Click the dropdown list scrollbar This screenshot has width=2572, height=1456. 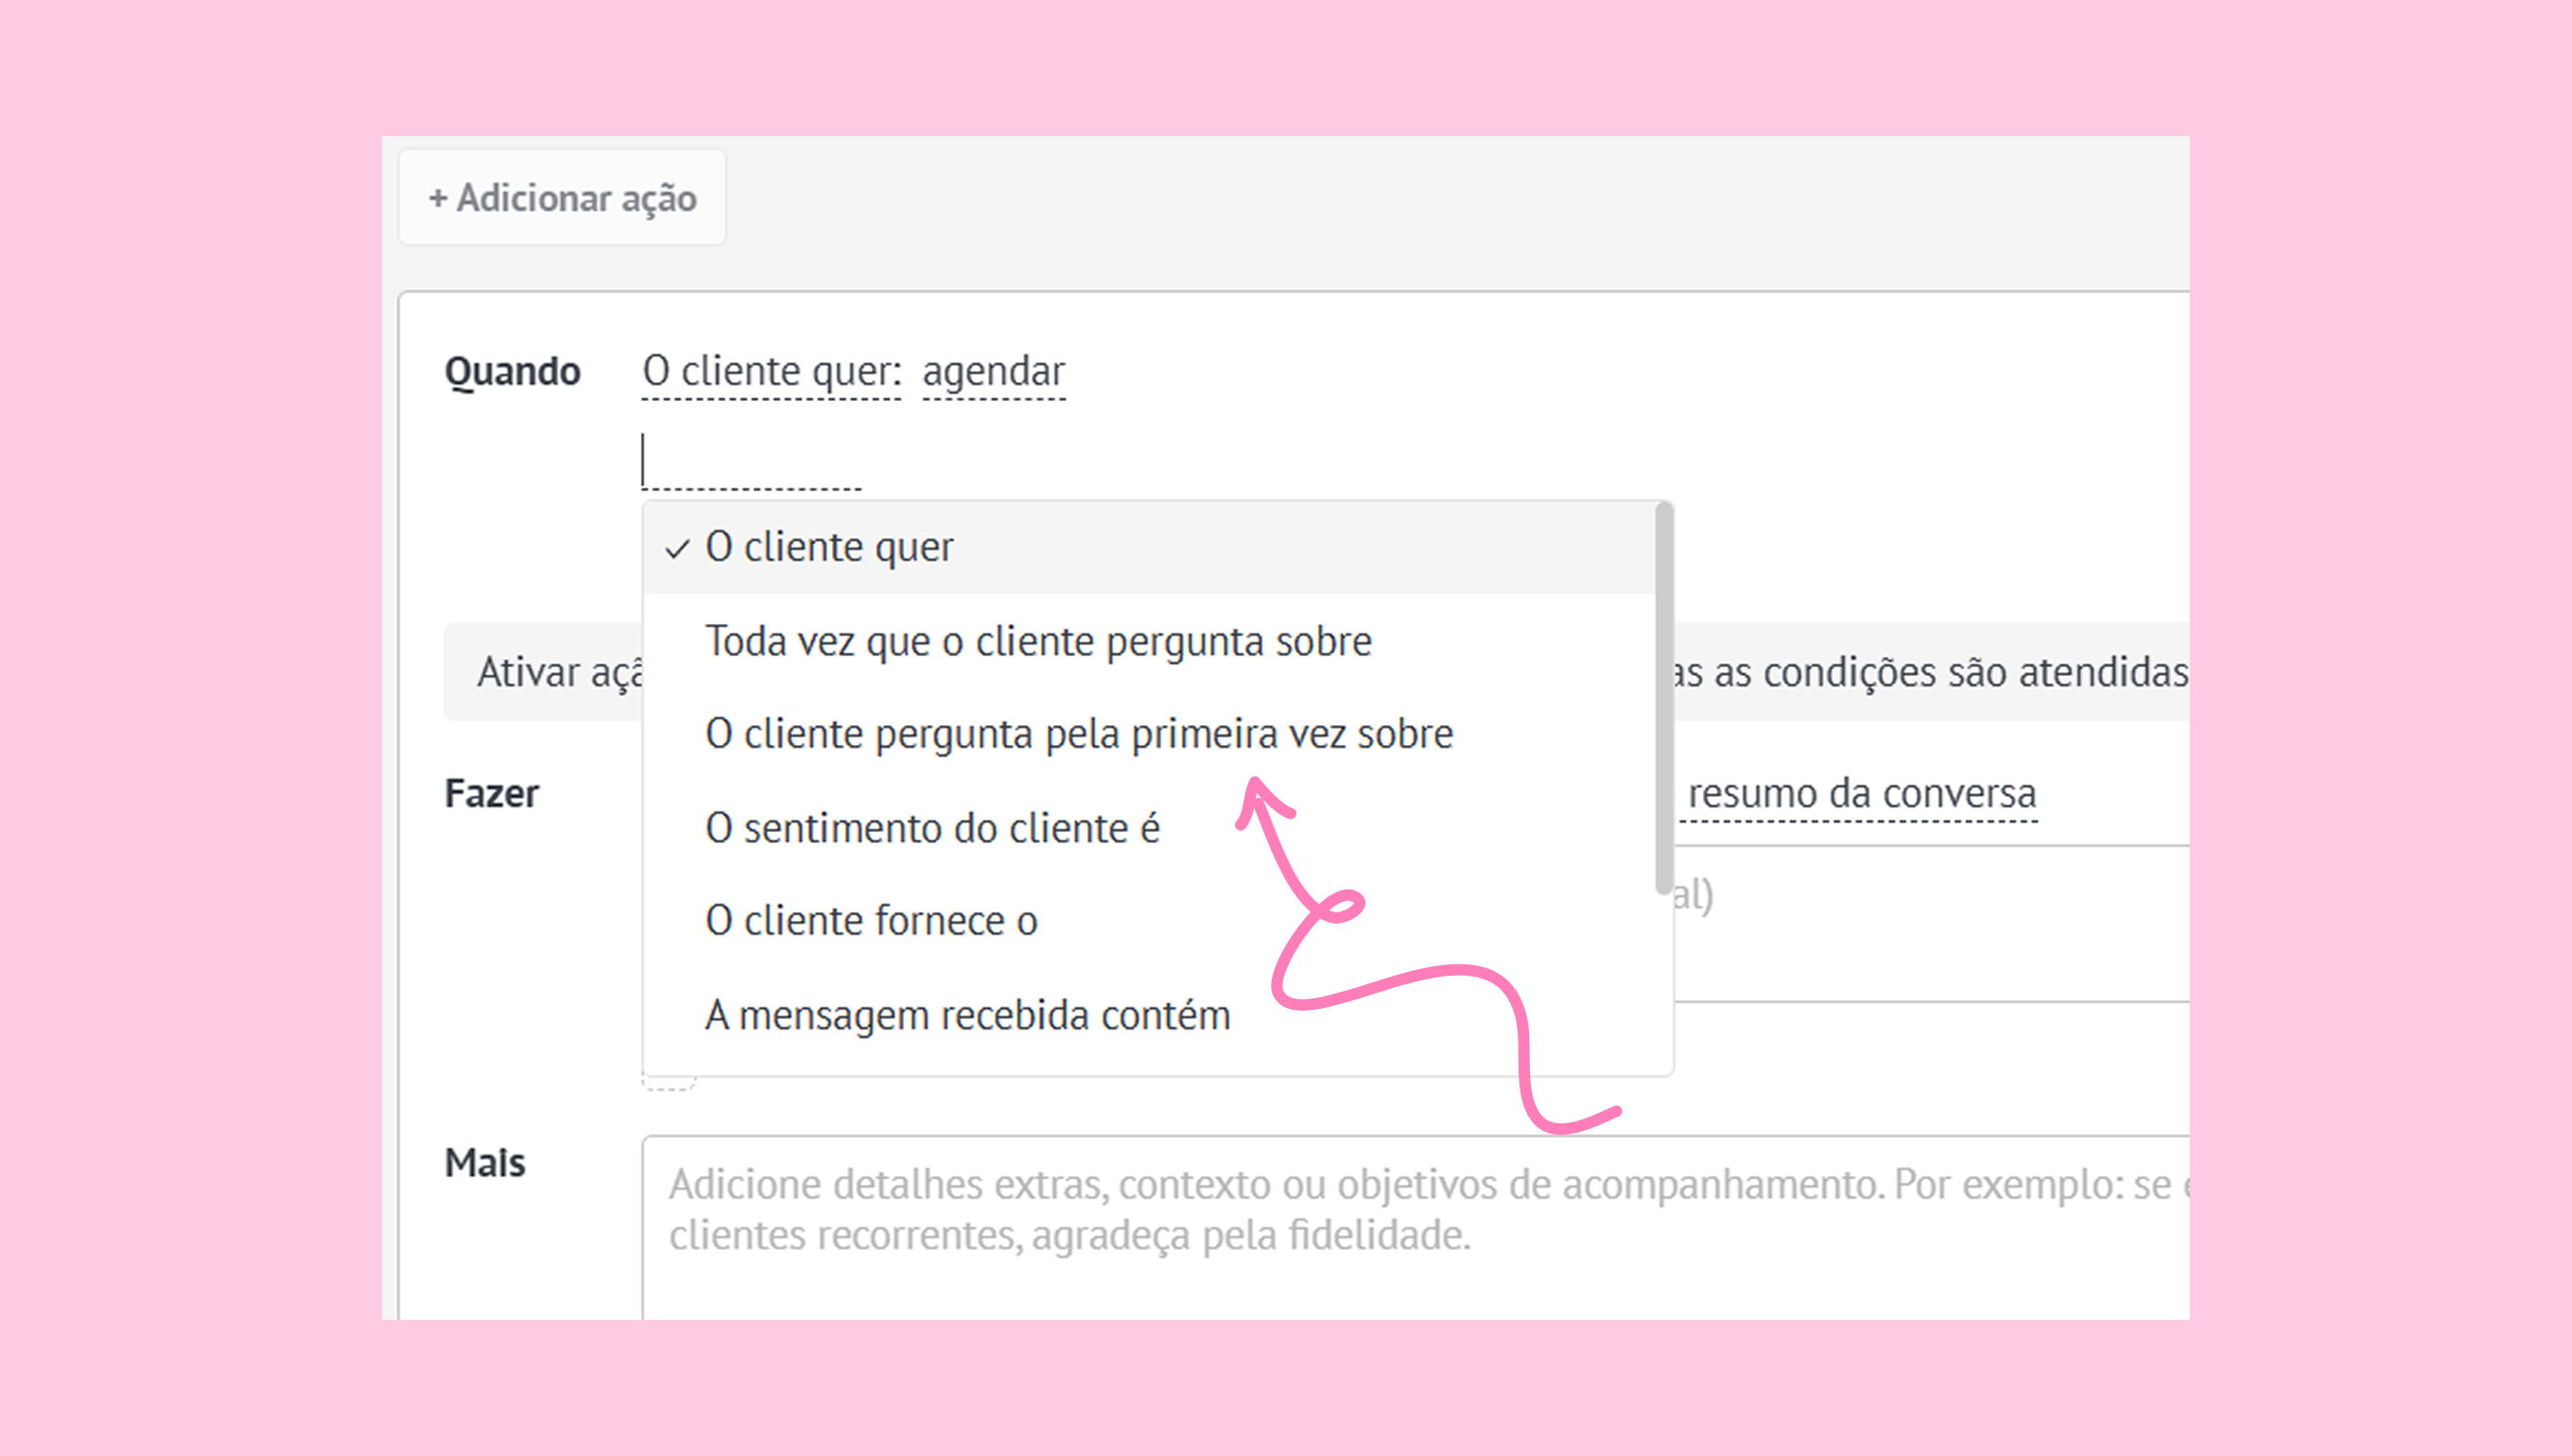coord(1663,700)
